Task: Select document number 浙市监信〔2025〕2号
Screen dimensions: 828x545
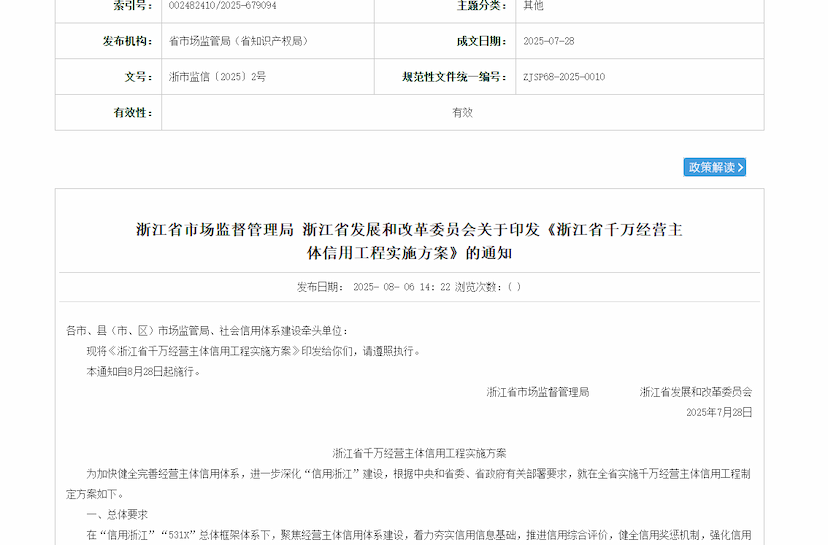Action: click(x=217, y=77)
